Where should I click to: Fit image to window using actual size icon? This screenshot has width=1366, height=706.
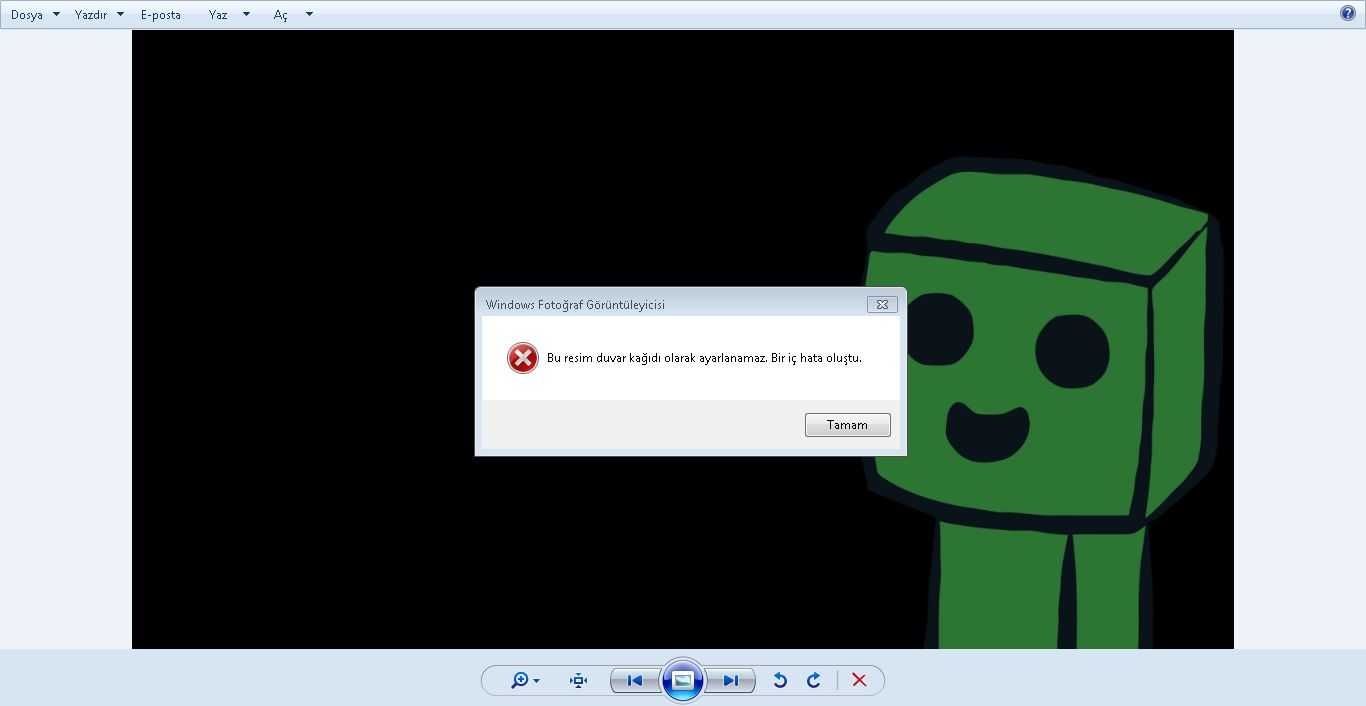tap(578, 680)
